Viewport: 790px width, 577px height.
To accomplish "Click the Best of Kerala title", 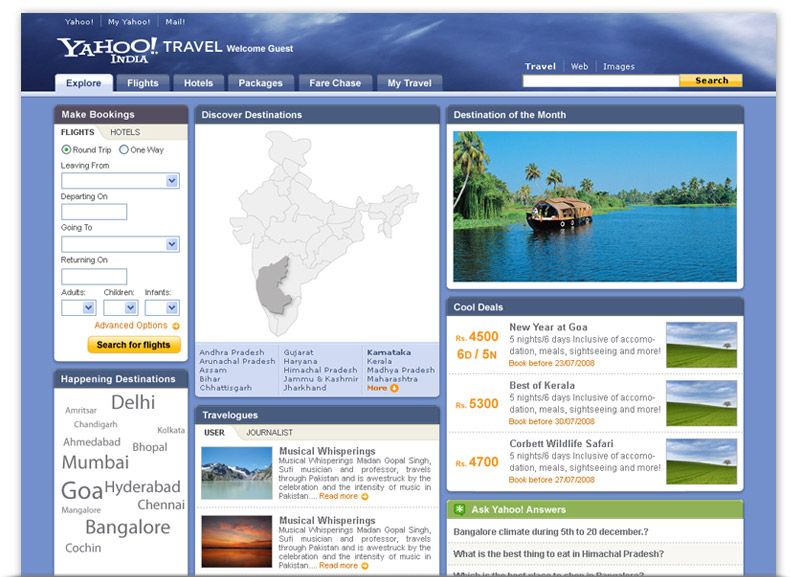I will (542, 386).
